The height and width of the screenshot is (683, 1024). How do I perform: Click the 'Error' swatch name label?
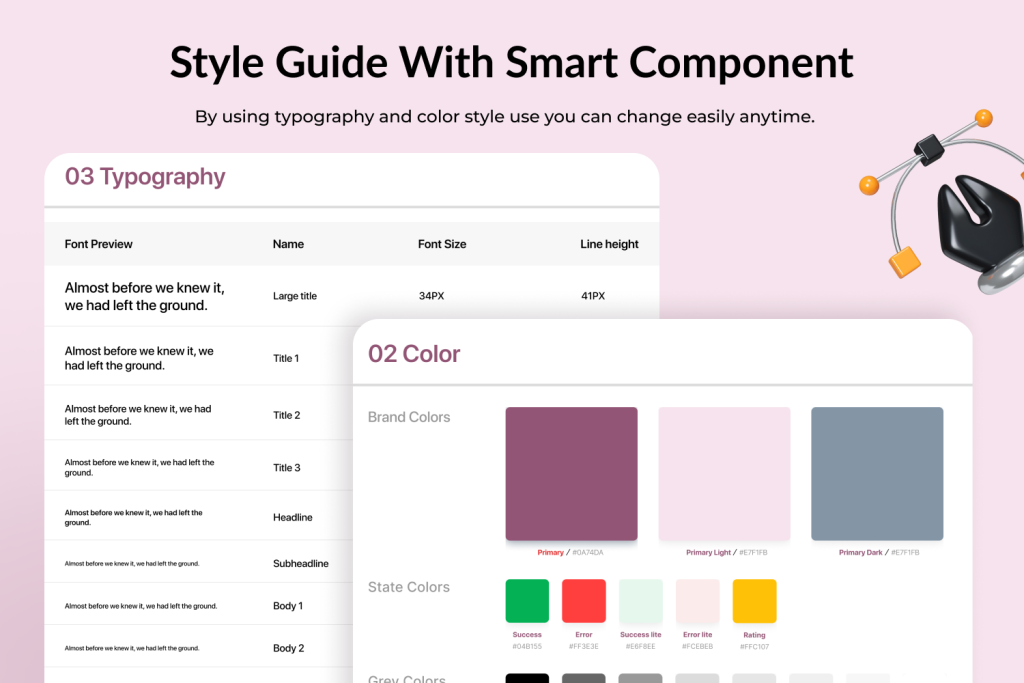584,635
